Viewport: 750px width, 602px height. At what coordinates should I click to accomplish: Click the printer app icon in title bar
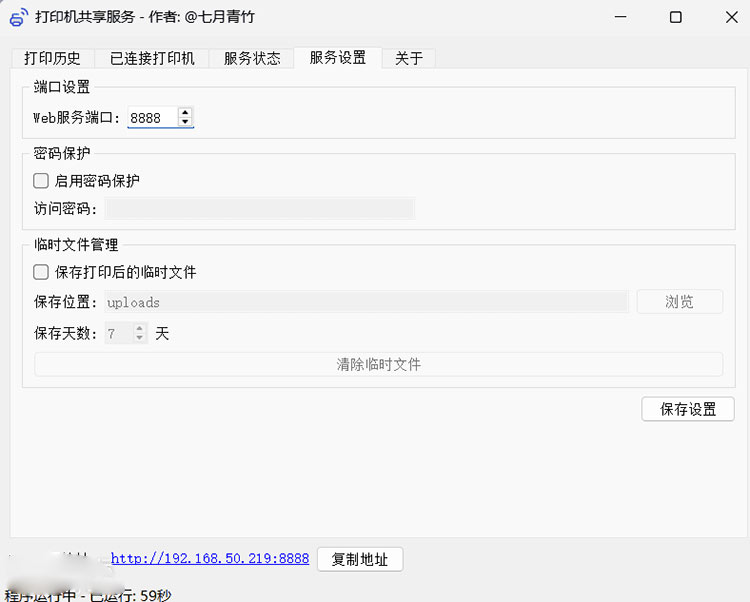pos(19,17)
